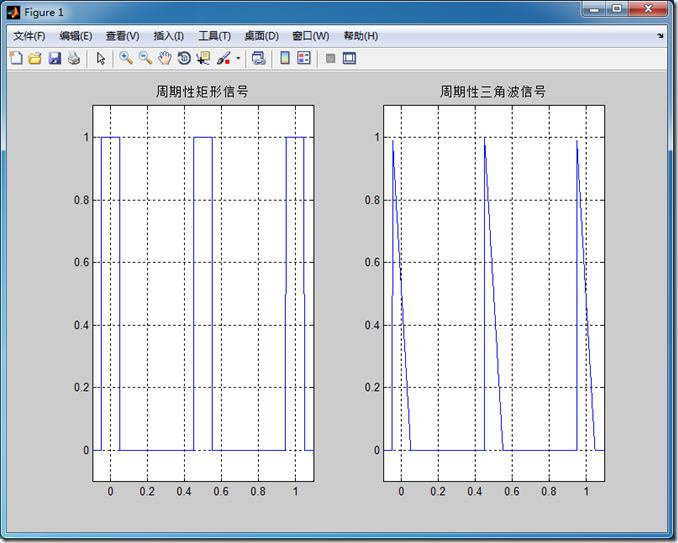
Task: Open the 查看(V) menu
Action: pyautogui.click(x=122, y=36)
